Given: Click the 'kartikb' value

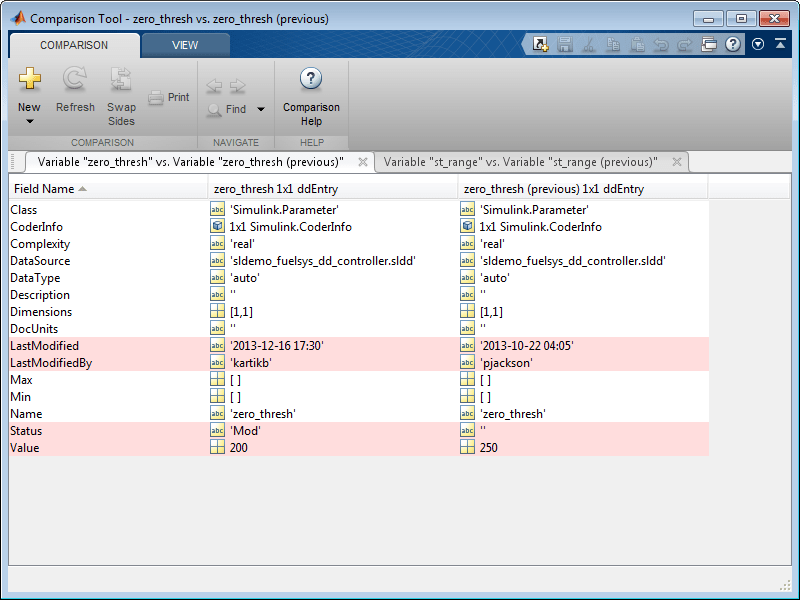Looking at the screenshot, I should pos(251,363).
